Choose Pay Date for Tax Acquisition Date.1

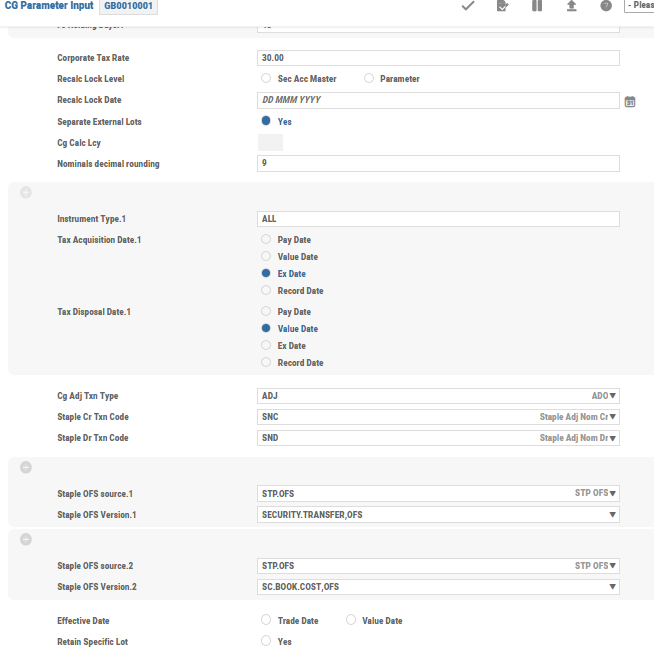click(x=266, y=240)
